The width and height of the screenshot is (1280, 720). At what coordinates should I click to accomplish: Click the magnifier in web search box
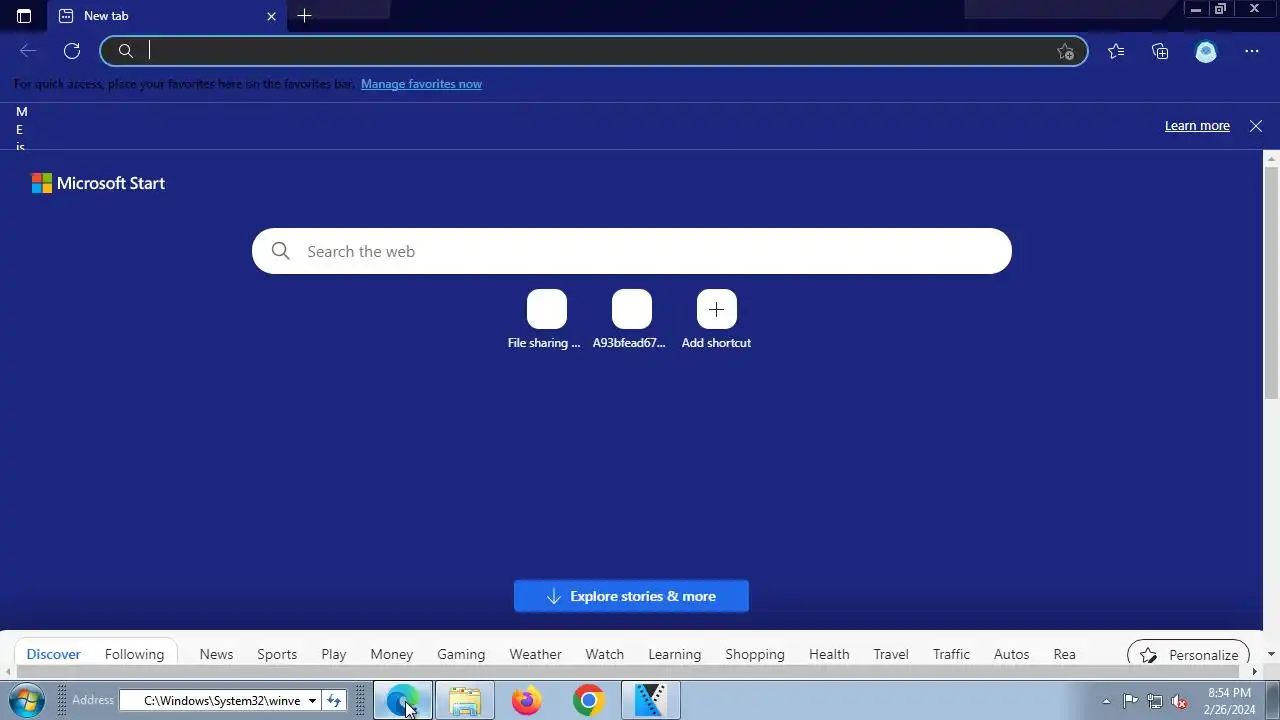(281, 251)
